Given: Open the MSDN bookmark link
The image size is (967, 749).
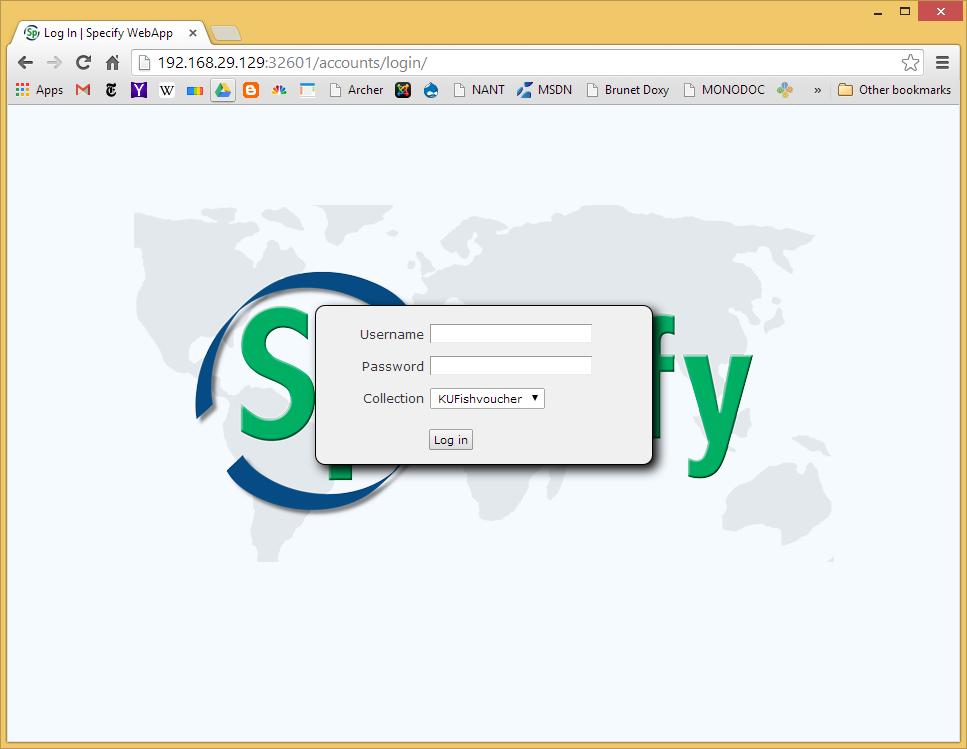Looking at the screenshot, I should coord(545,90).
